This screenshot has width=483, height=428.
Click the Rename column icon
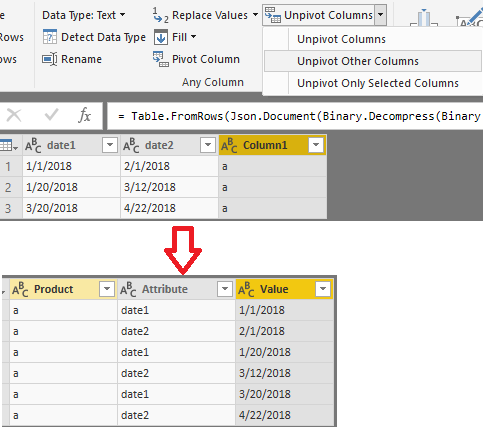click(50, 59)
